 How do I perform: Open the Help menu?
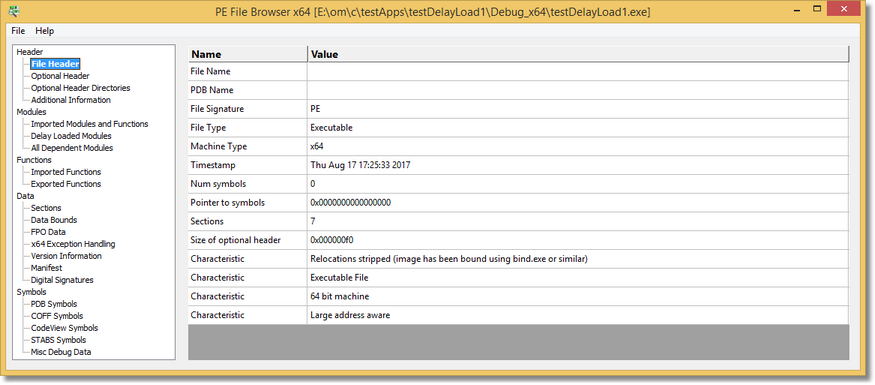pyautogui.click(x=45, y=31)
